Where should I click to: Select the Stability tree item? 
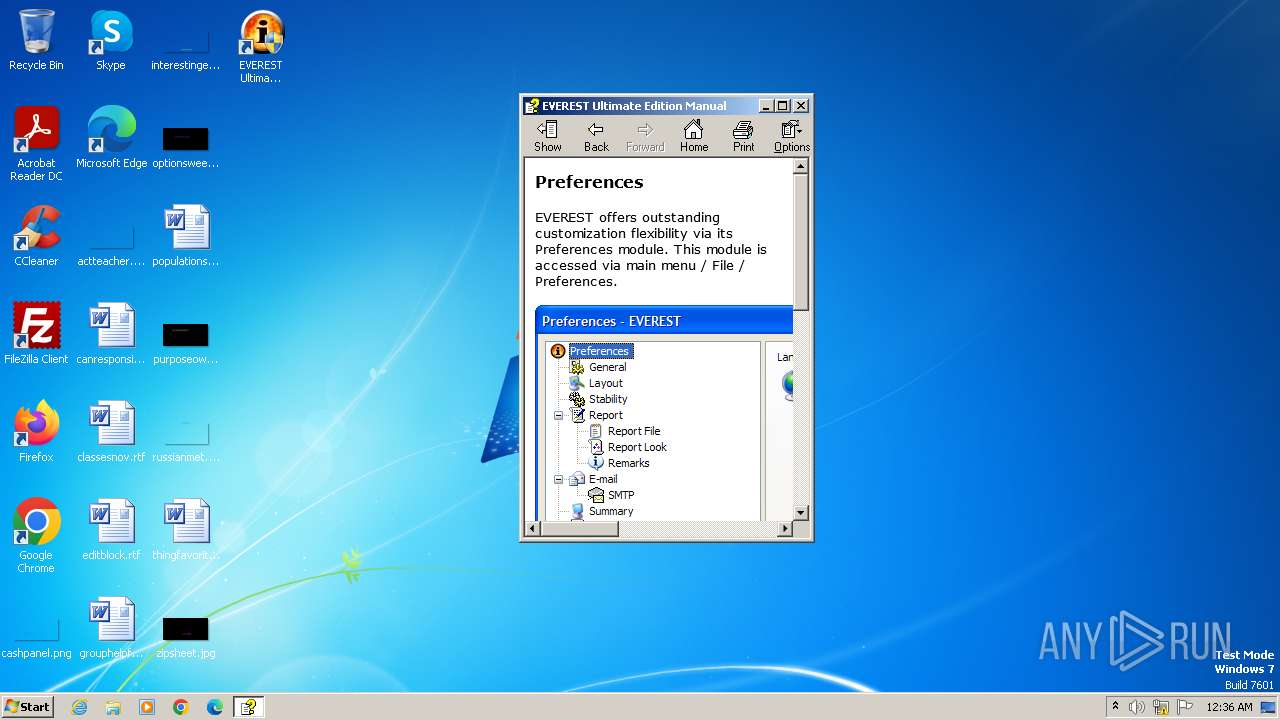[x=608, y=399]
